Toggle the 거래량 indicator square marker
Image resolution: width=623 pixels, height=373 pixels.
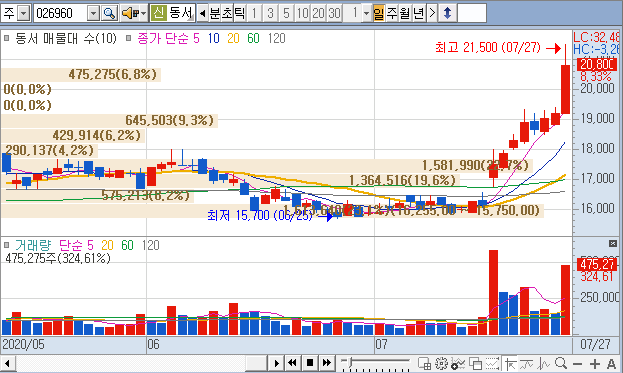(7, 245)
